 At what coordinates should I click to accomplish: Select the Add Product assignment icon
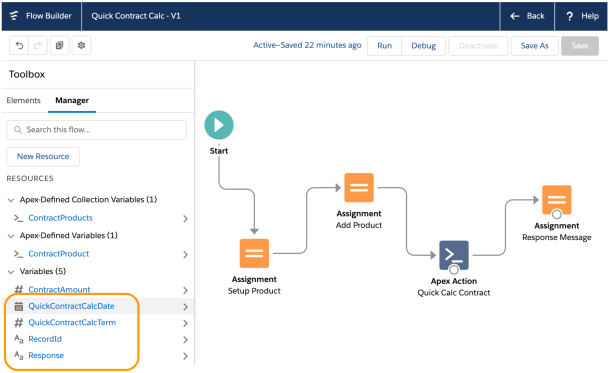click(x=359, y=187)
